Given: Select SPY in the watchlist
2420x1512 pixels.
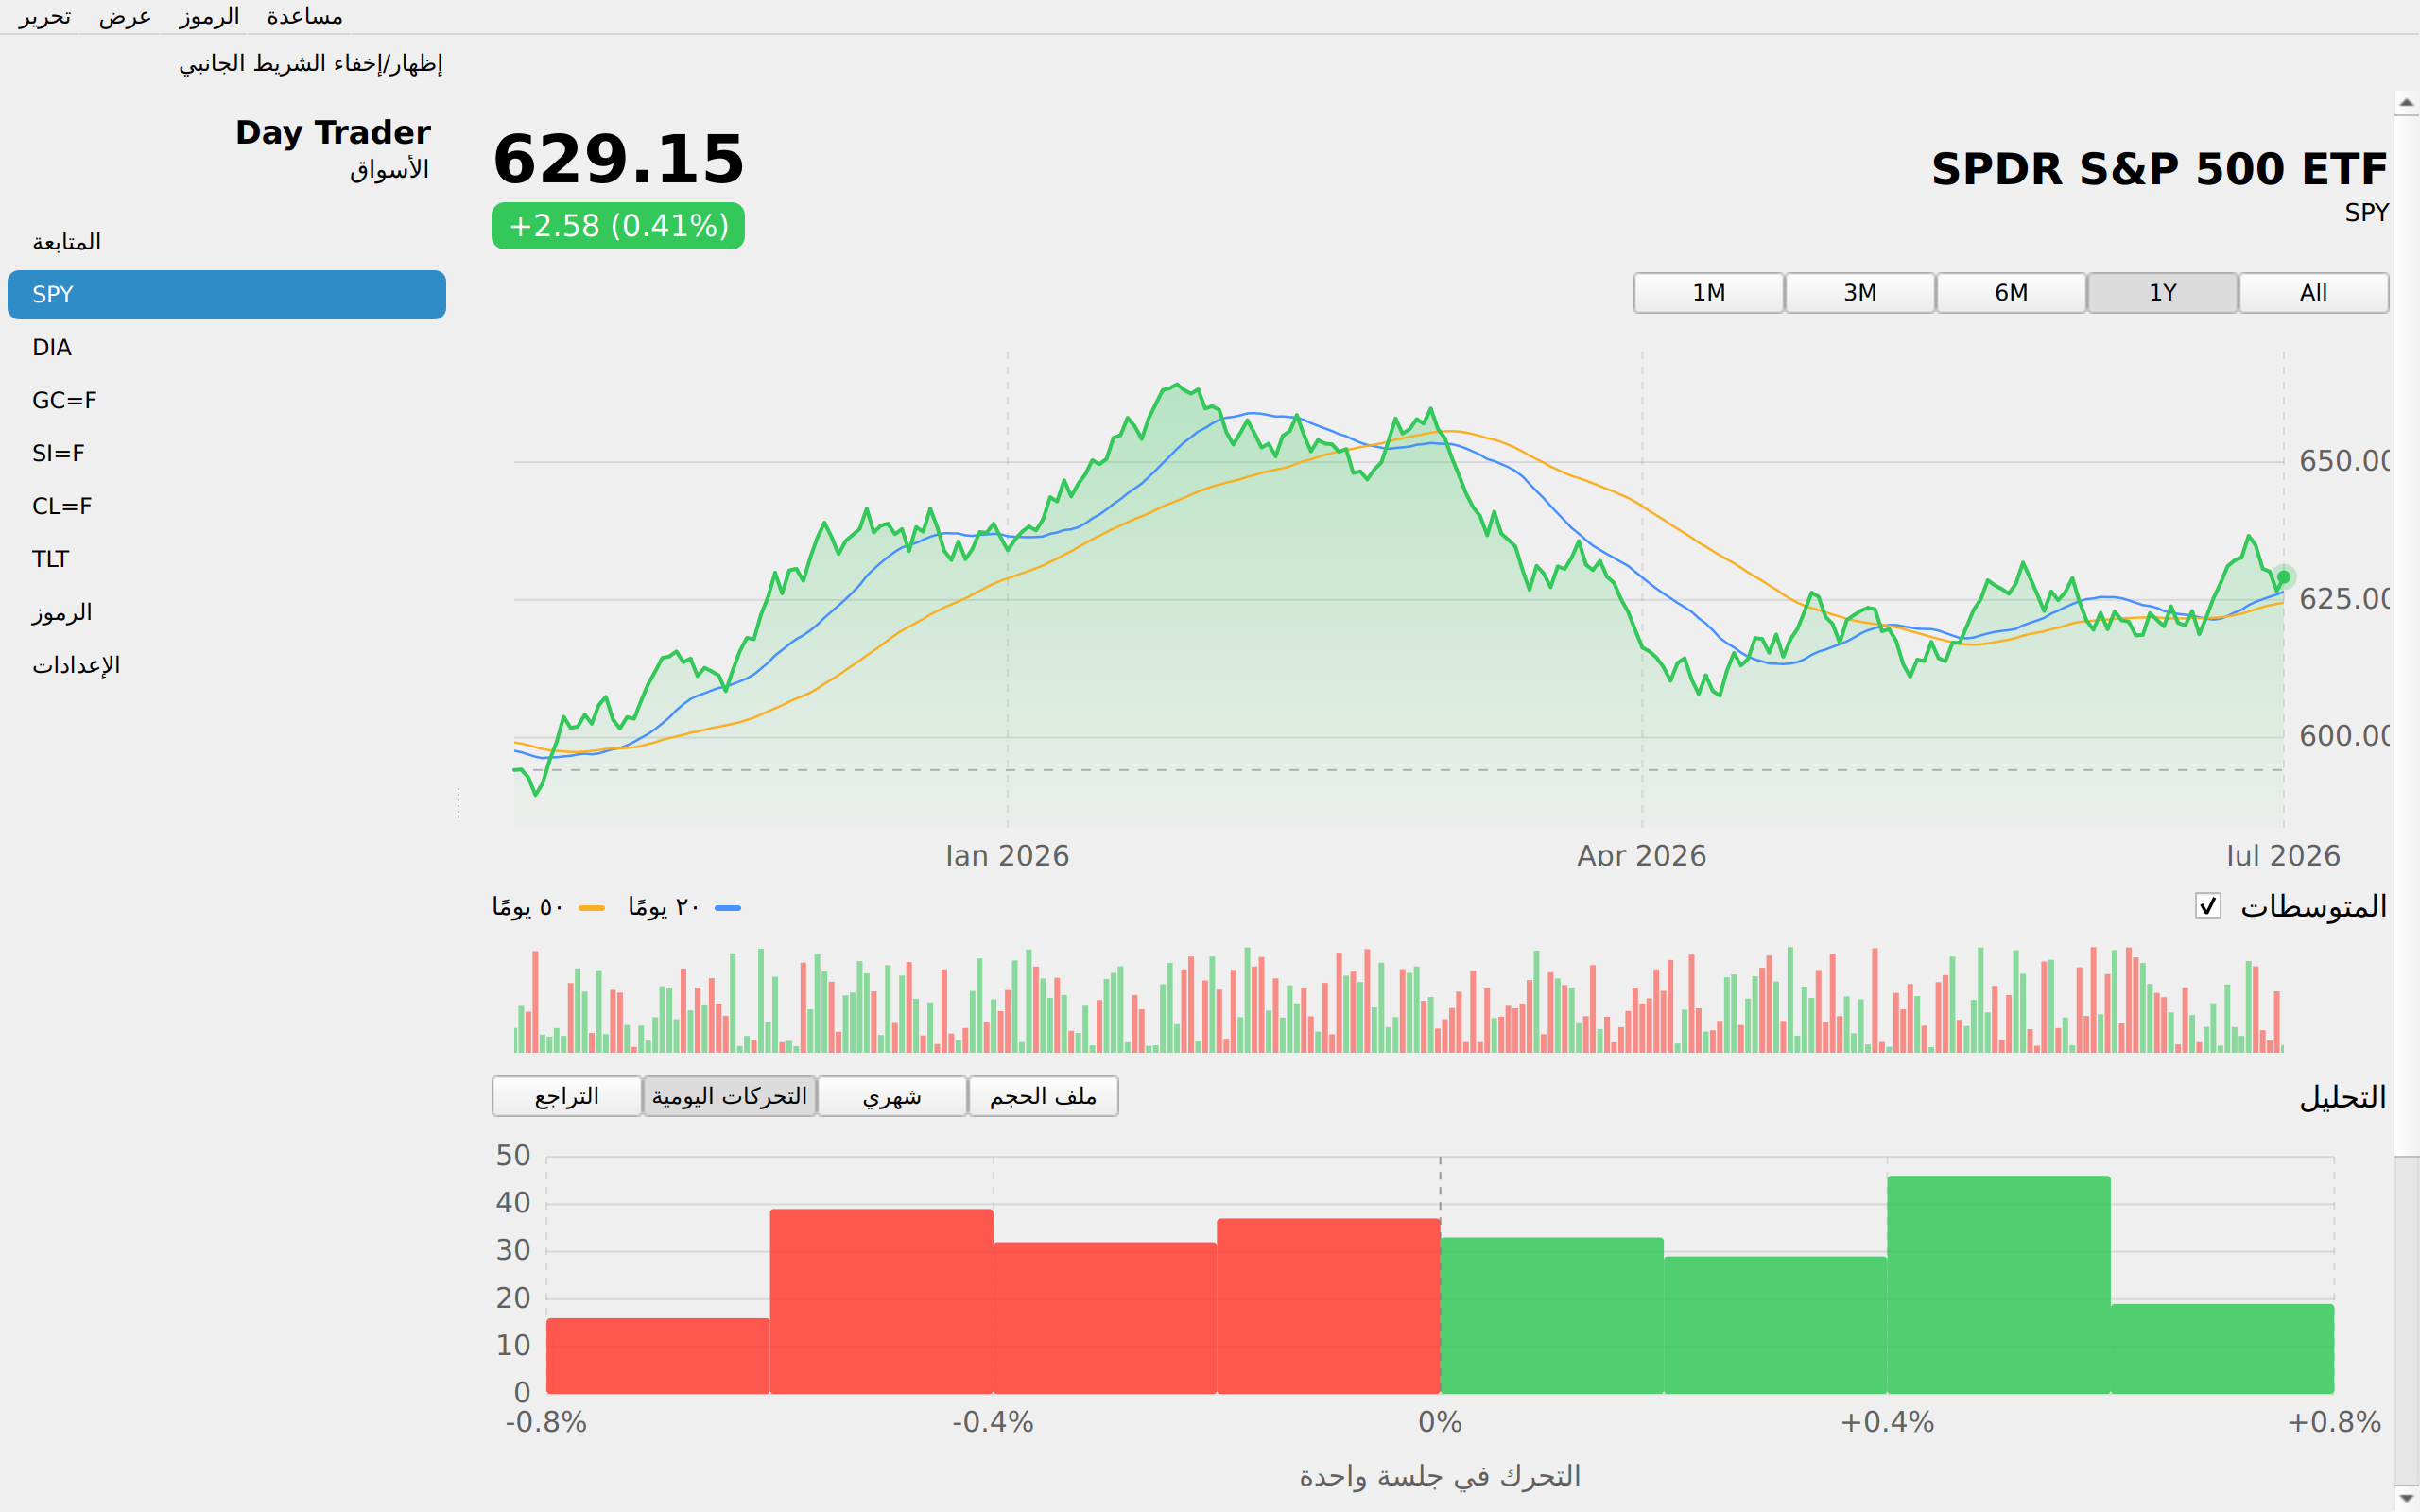Looking at the screenshot, I should tap(227, 295).
